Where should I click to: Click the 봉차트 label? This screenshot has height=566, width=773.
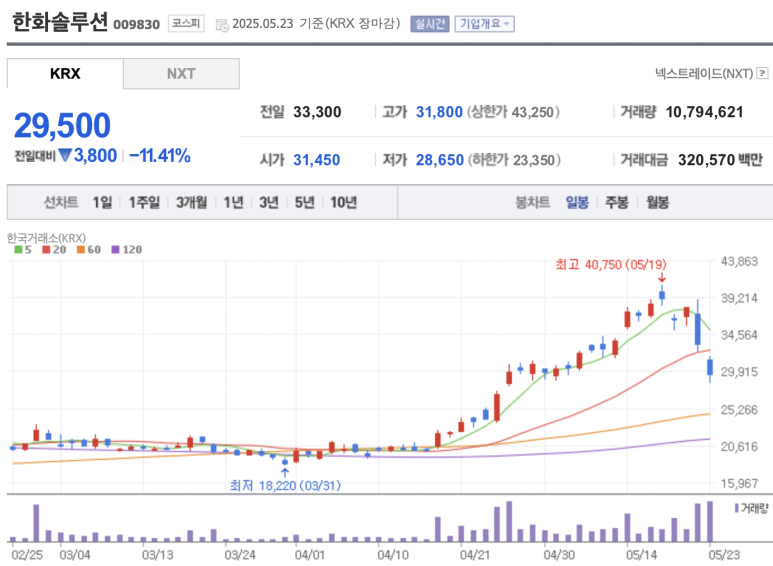pos(532,202)
